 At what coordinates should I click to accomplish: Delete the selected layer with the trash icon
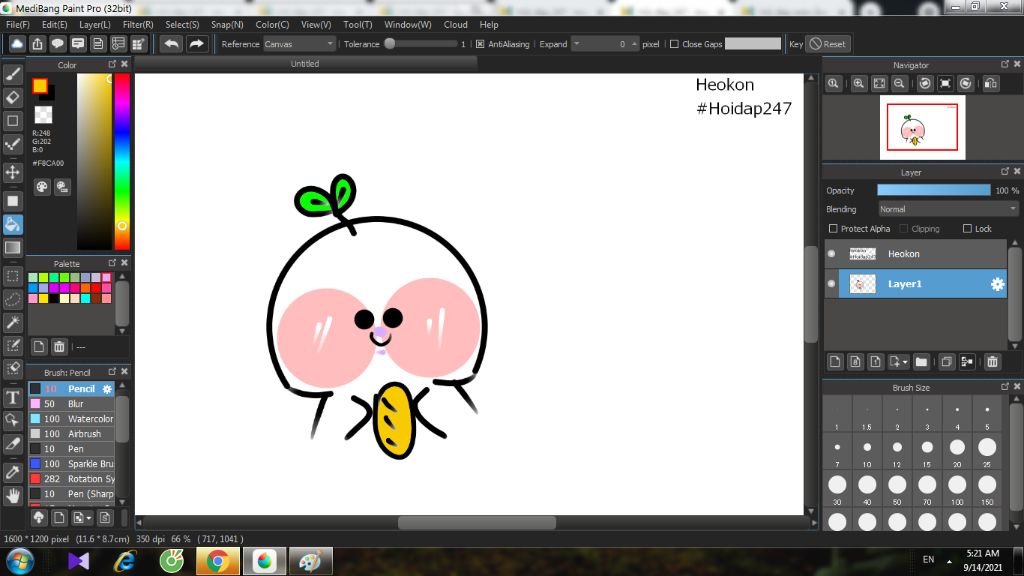pos(993,362)
